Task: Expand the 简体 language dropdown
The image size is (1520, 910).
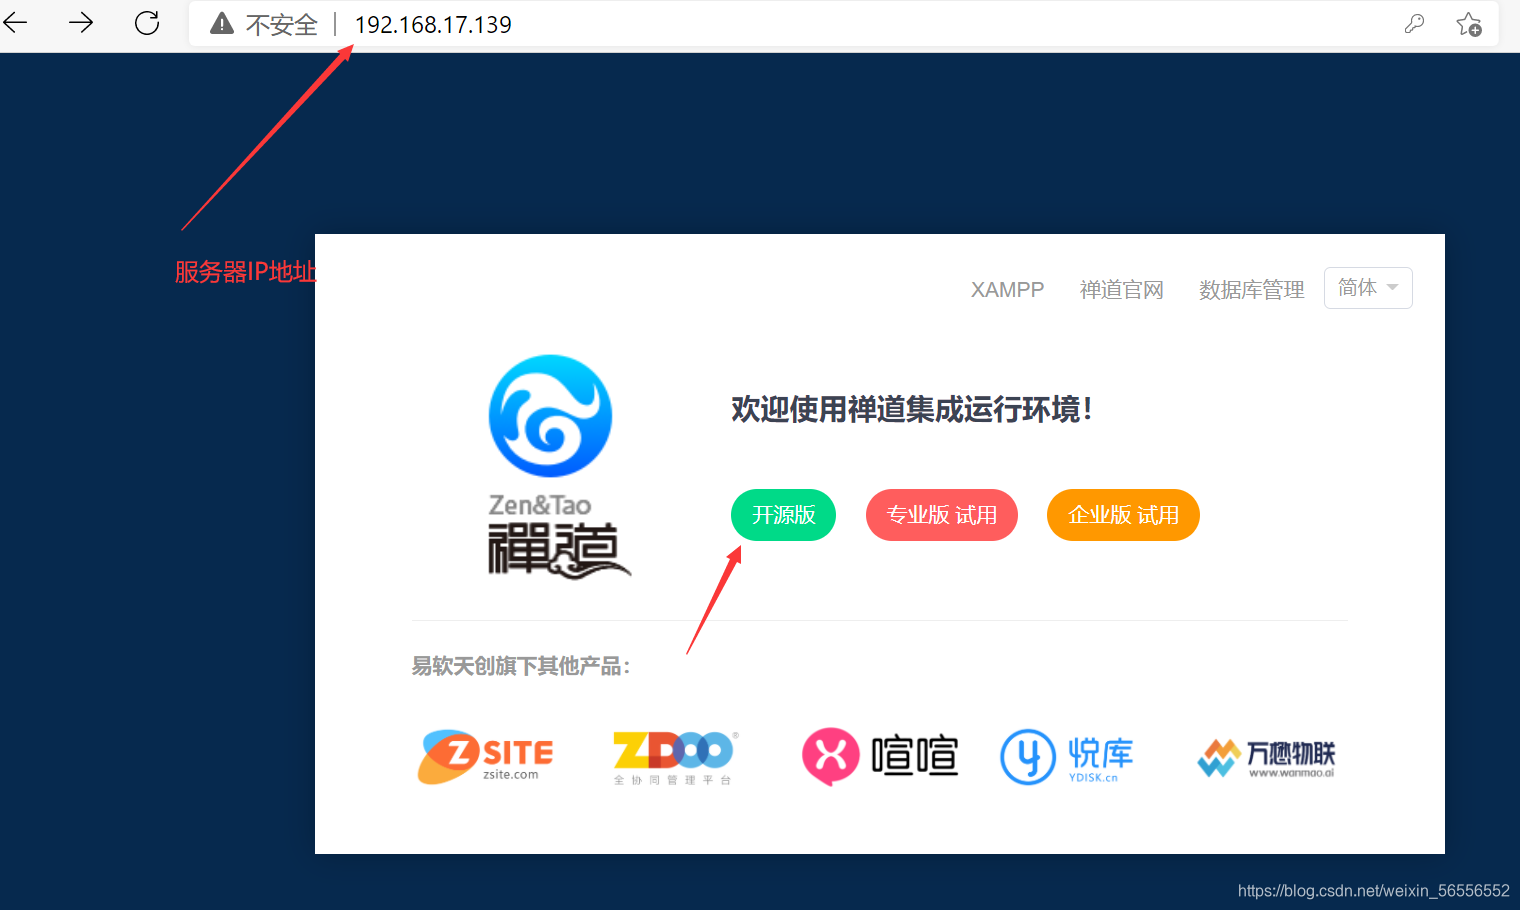Action: click(1368, 287)
